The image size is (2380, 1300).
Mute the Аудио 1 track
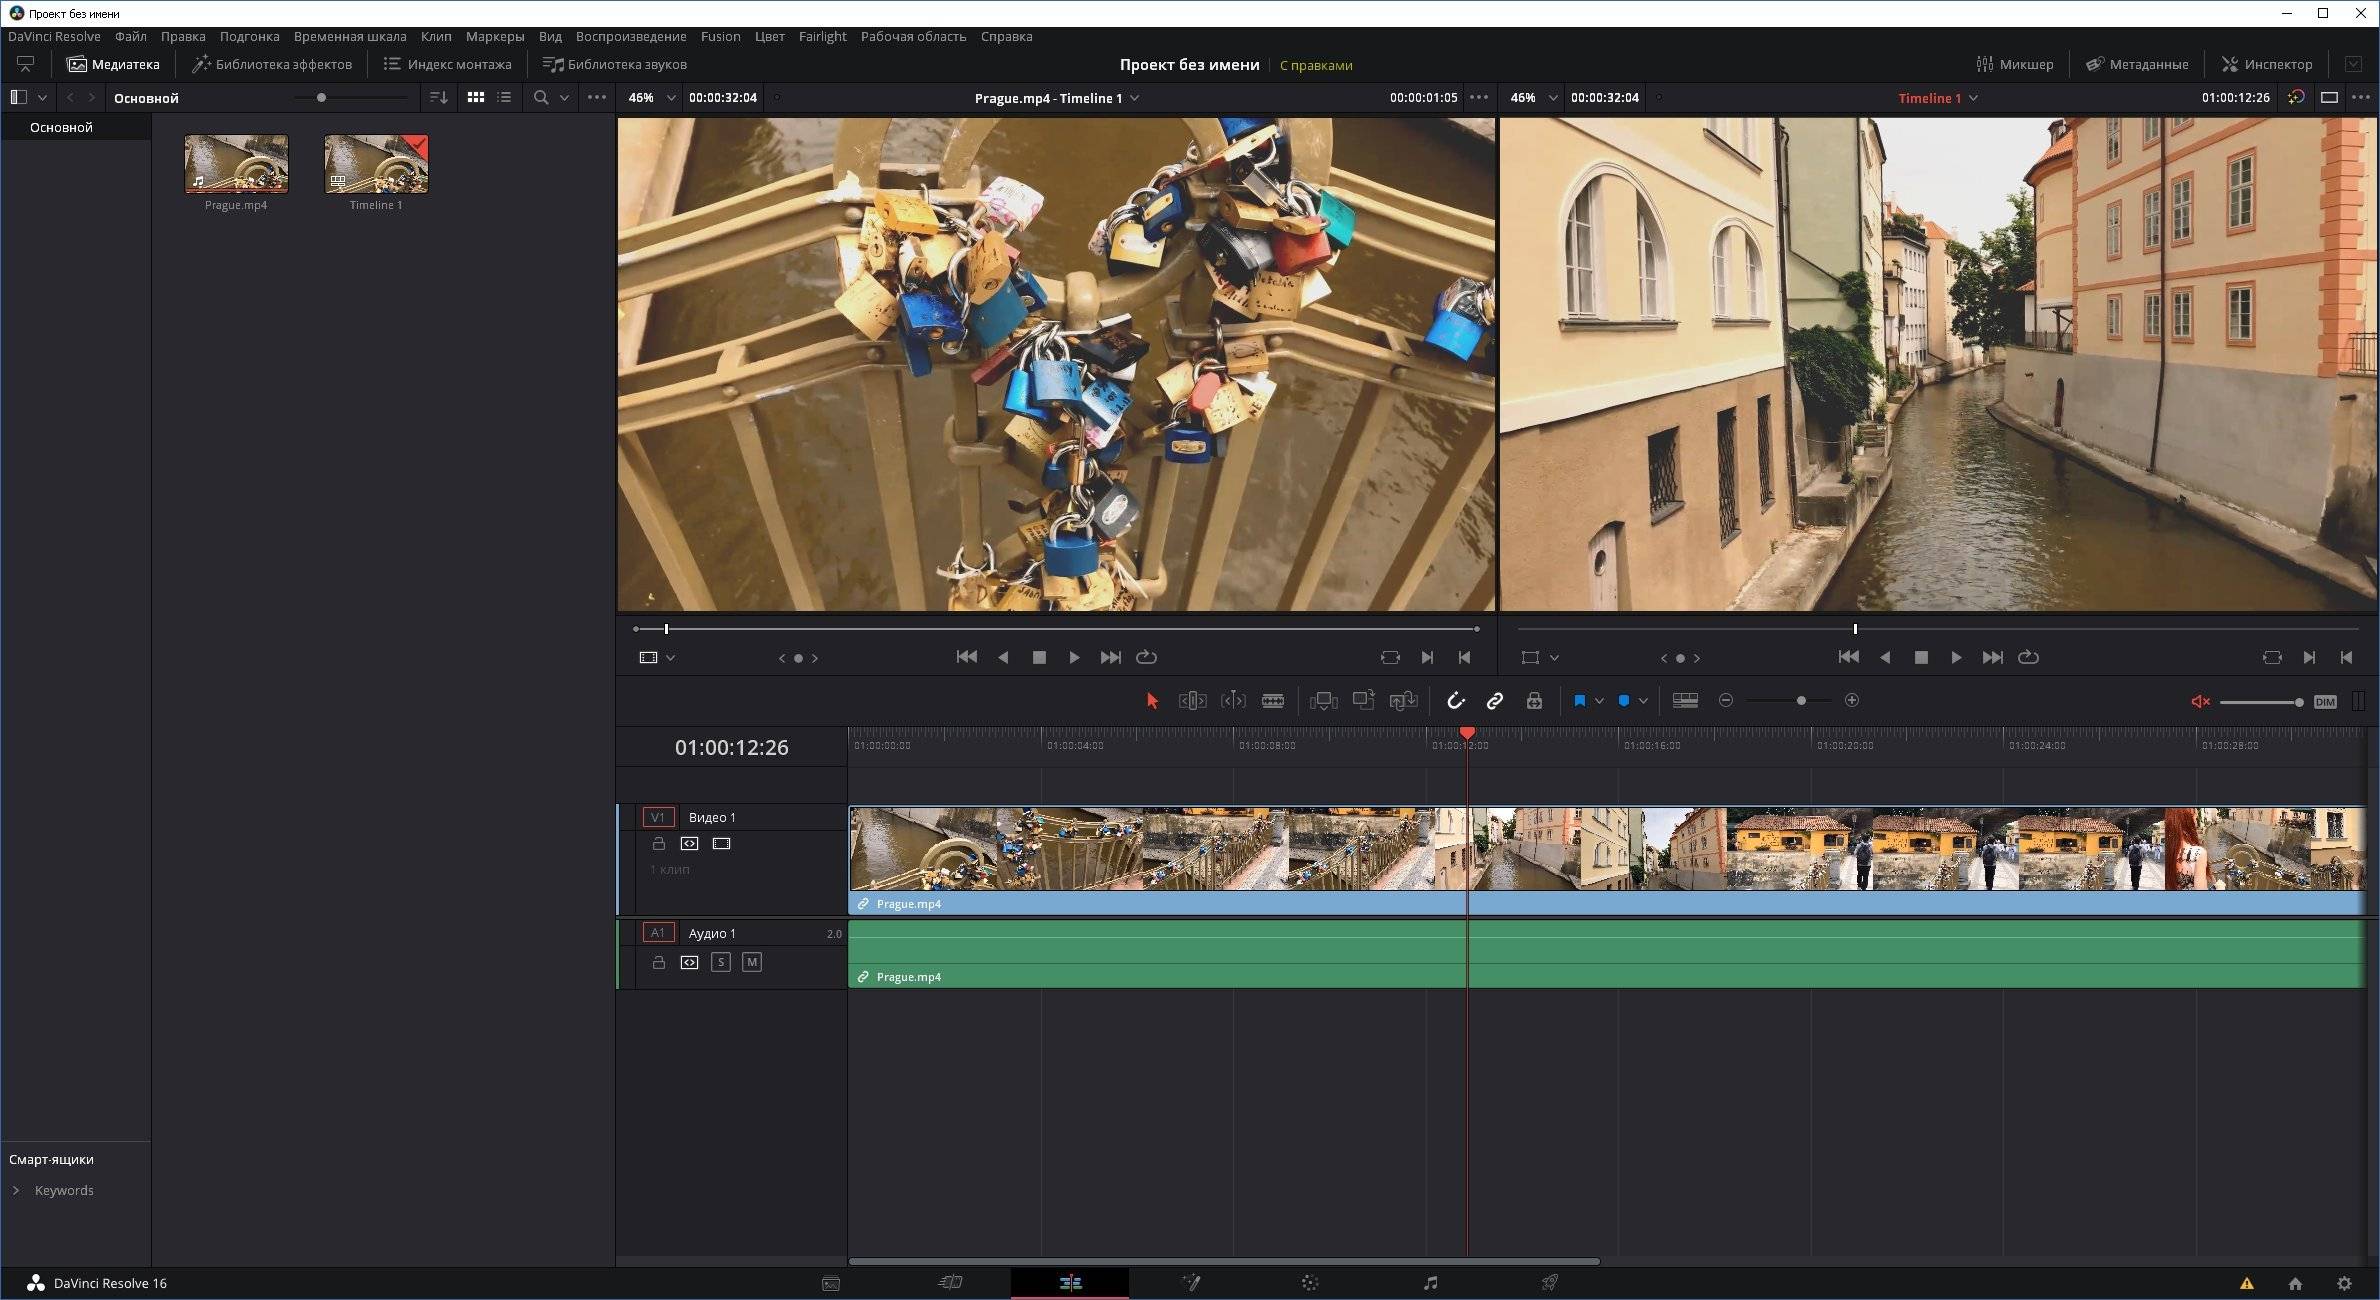(x=752, y=962)
